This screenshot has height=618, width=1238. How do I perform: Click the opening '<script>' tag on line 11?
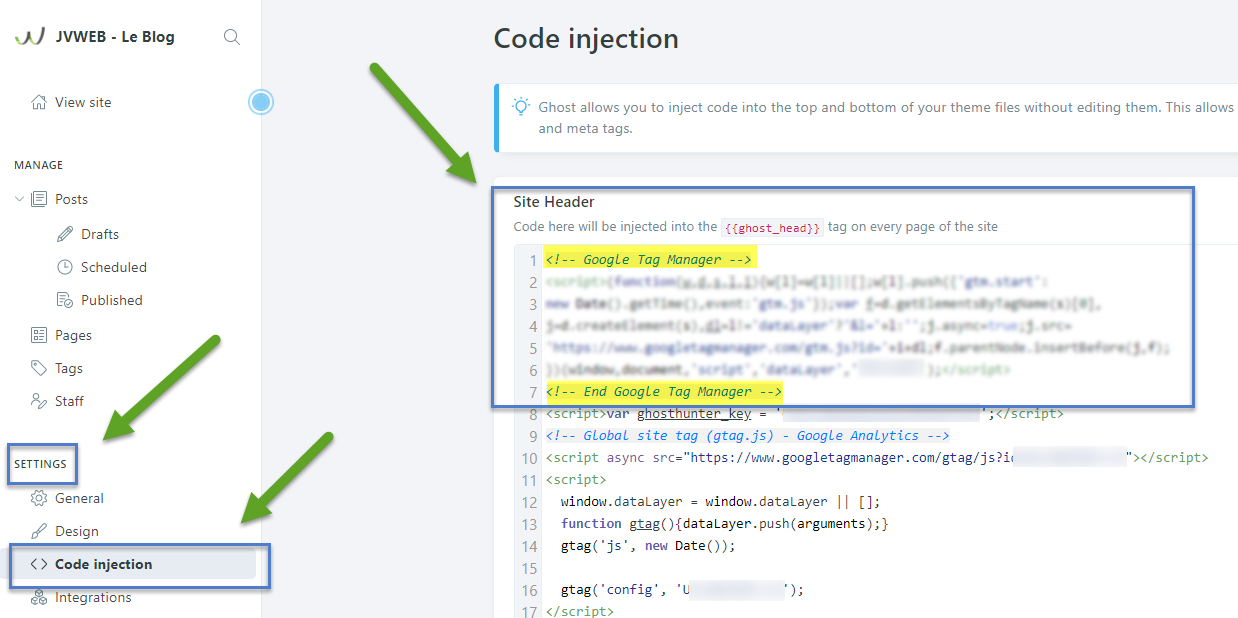[576, 480]
